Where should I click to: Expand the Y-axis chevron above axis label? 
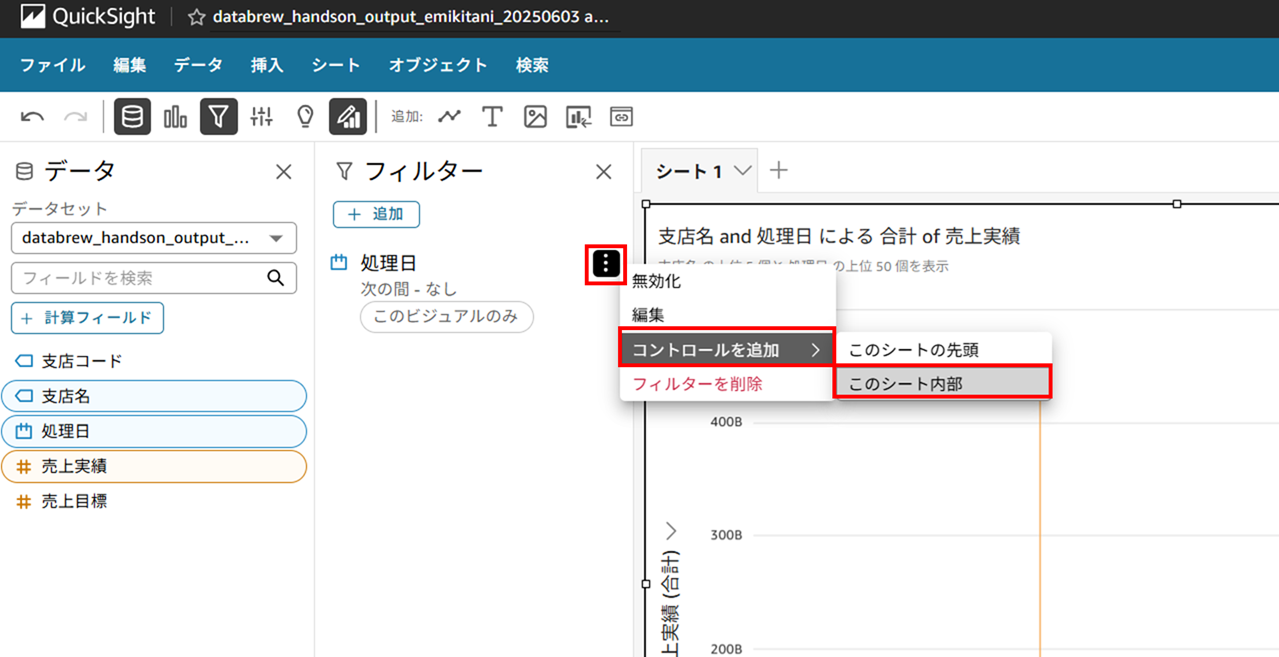pyautogui.click(x=671, y=530)
